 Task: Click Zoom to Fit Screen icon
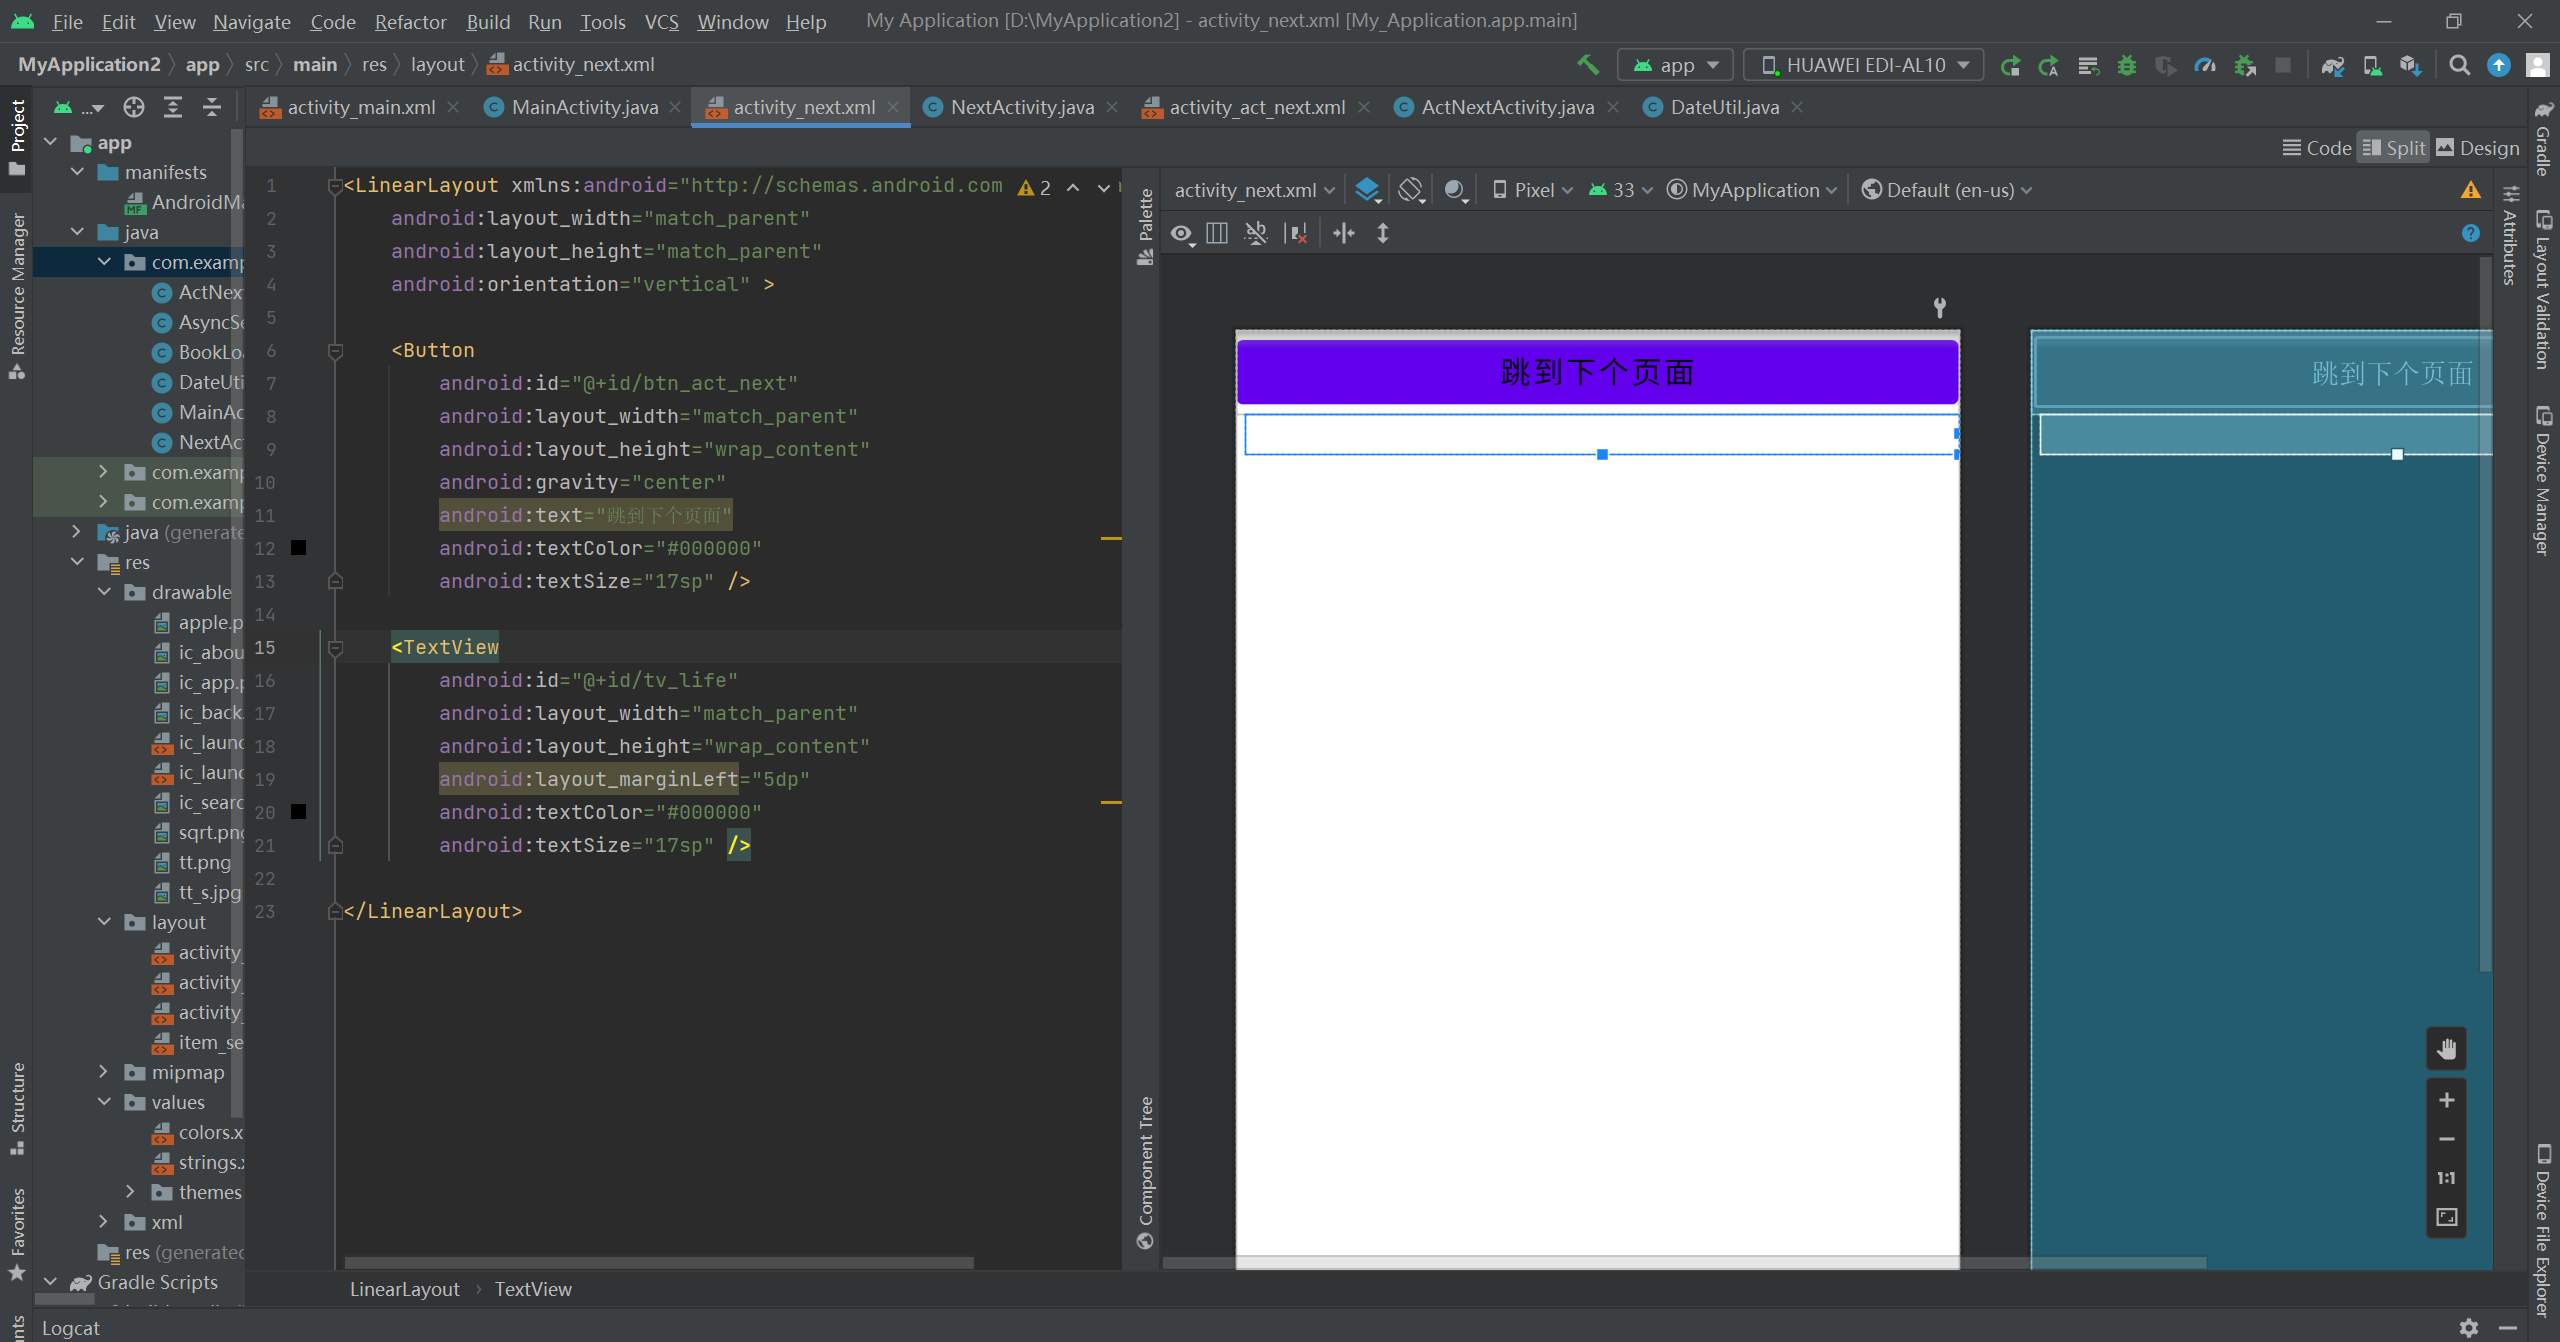point(2446,1217)
